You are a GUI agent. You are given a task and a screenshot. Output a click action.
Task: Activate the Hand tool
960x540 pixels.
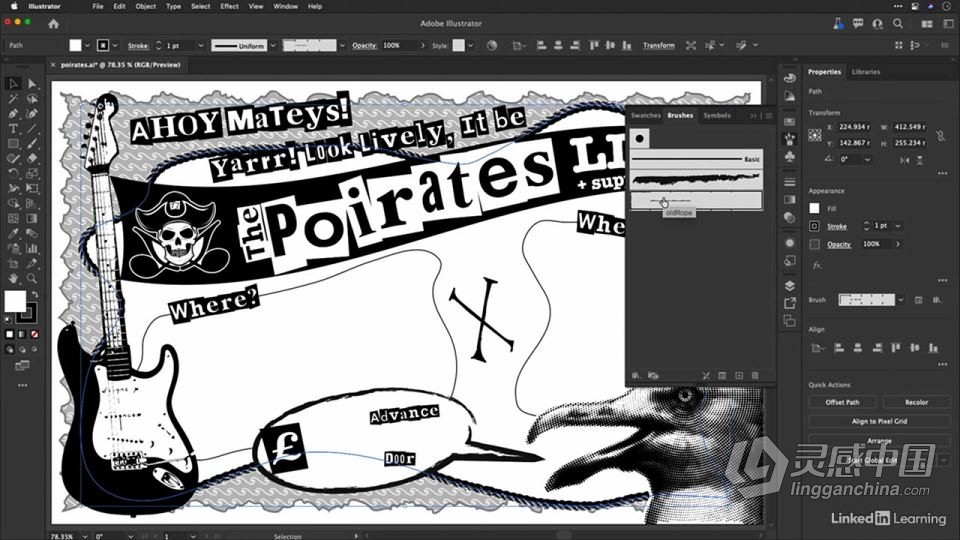click(13, 278)
